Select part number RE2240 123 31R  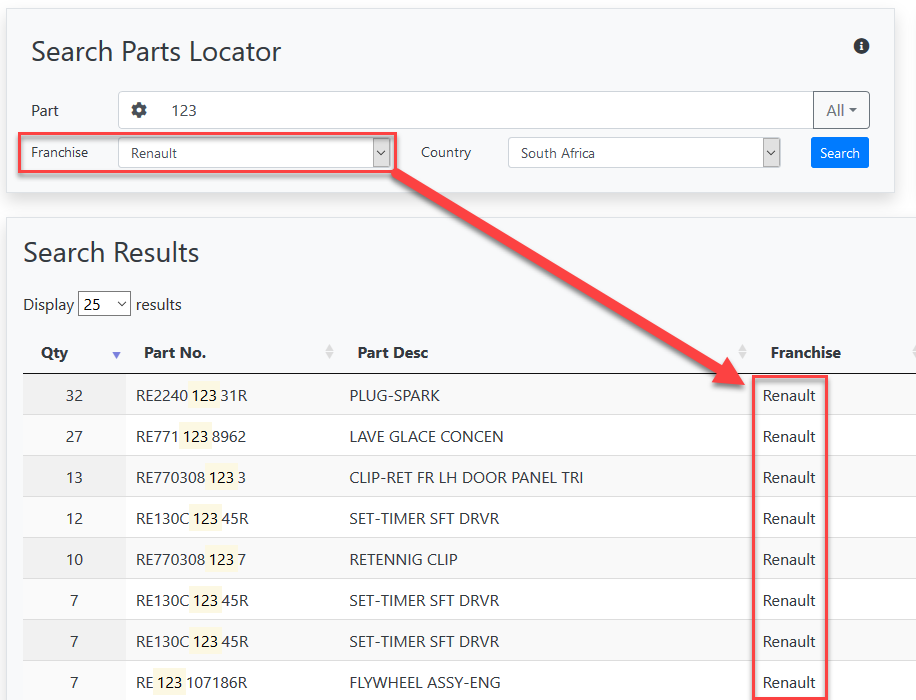(x=192, y=396)
